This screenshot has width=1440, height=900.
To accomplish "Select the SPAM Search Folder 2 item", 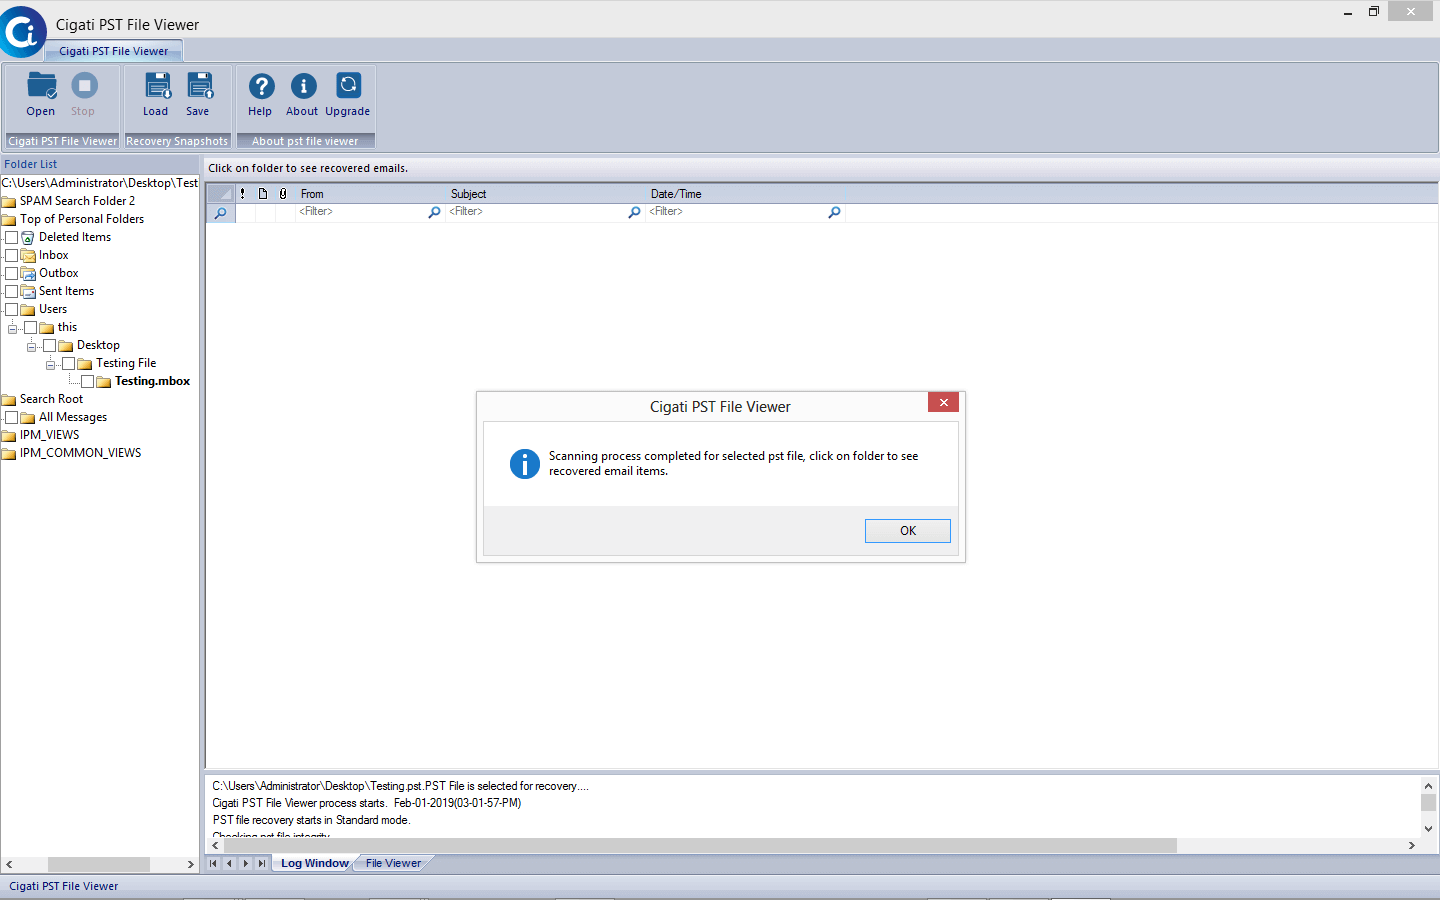I will pos(77,201).
